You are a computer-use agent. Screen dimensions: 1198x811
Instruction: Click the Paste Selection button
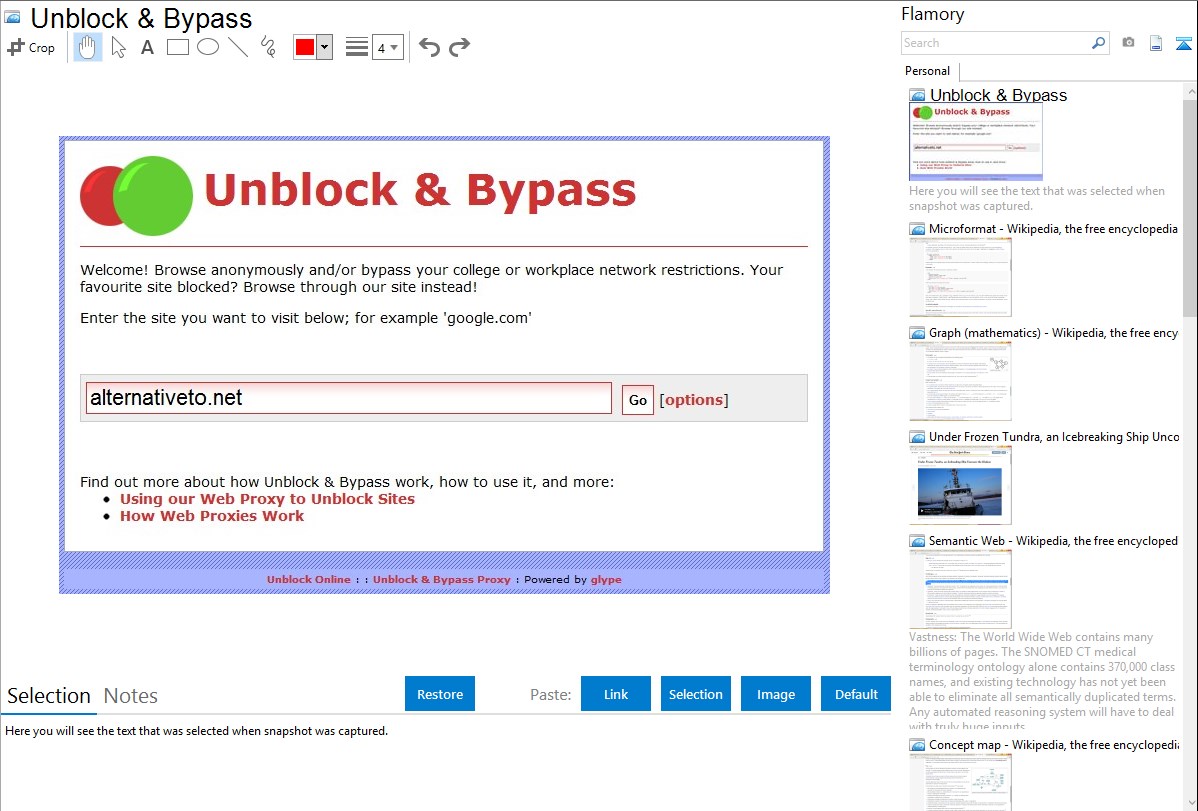point(696,694)
